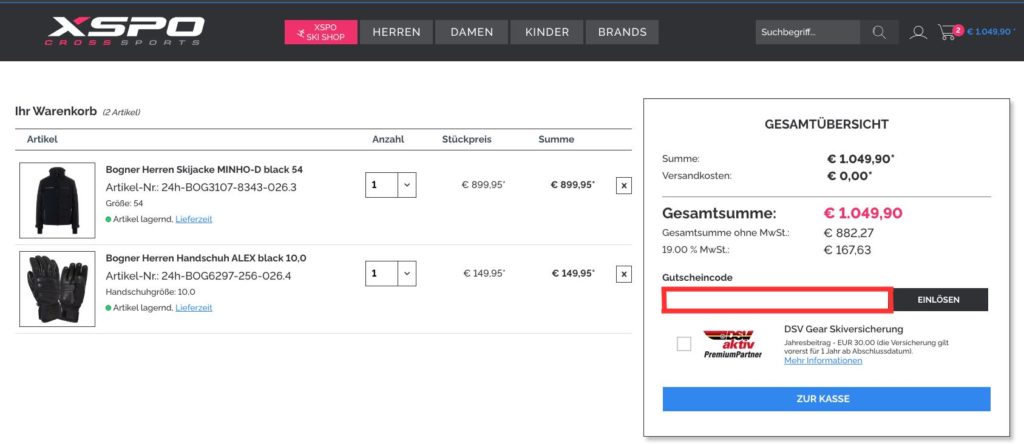This screenshot has height=444, width=1024.
Task: Click the Gesamtsumme value € 1.049,90
Action: click(x=863, y=214)
